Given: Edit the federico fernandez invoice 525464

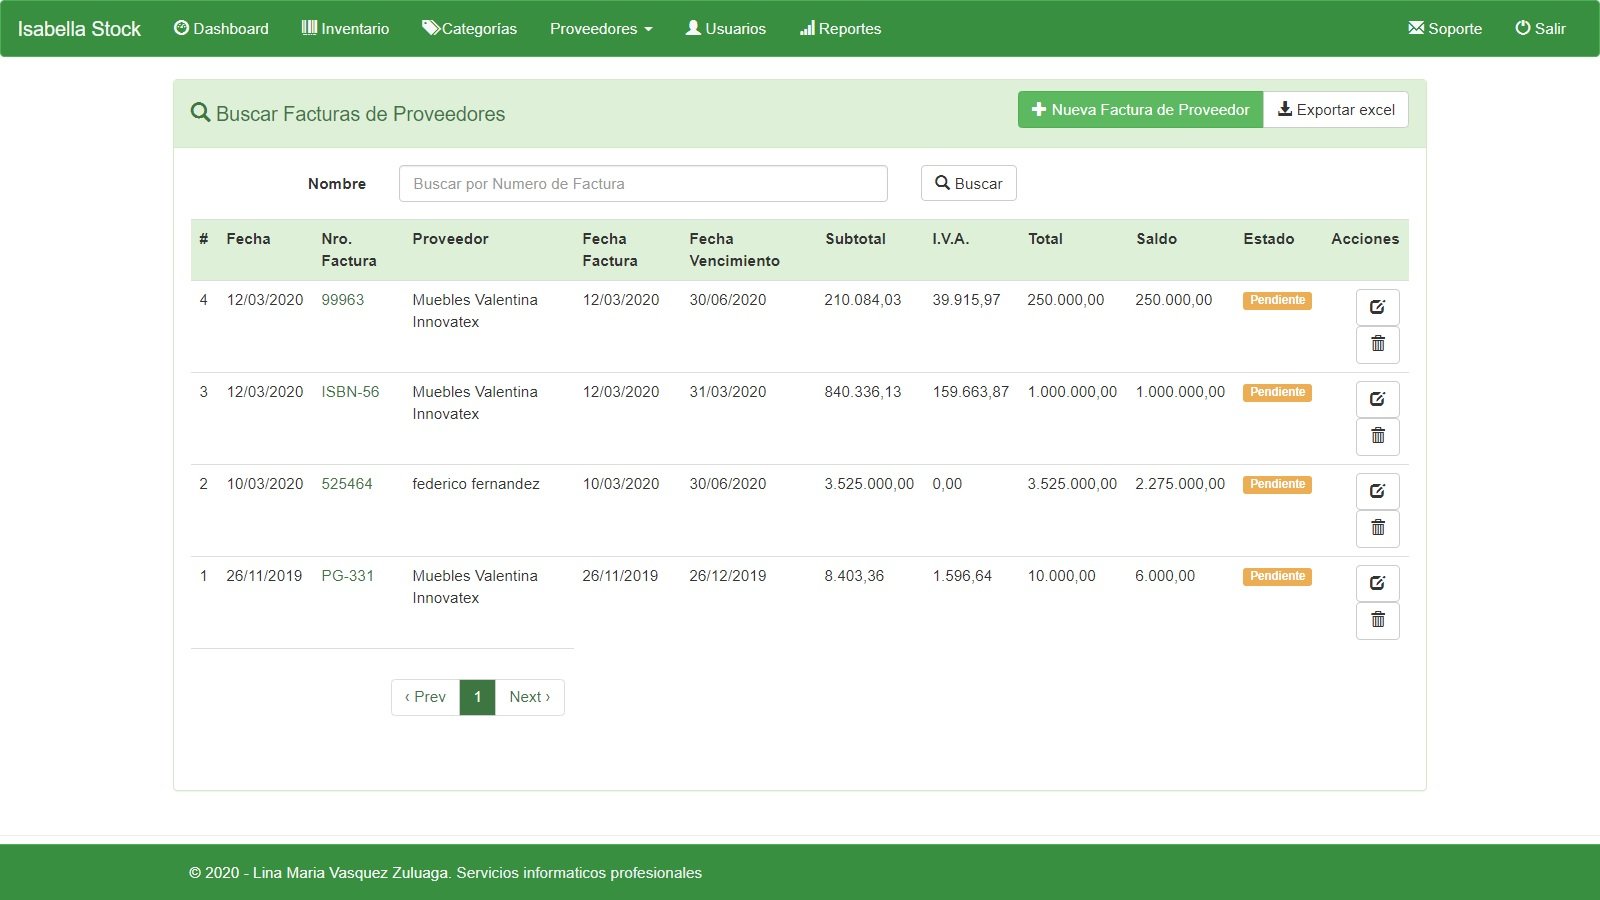Looking at the screenshot, I should click(x=1377, y=491).
